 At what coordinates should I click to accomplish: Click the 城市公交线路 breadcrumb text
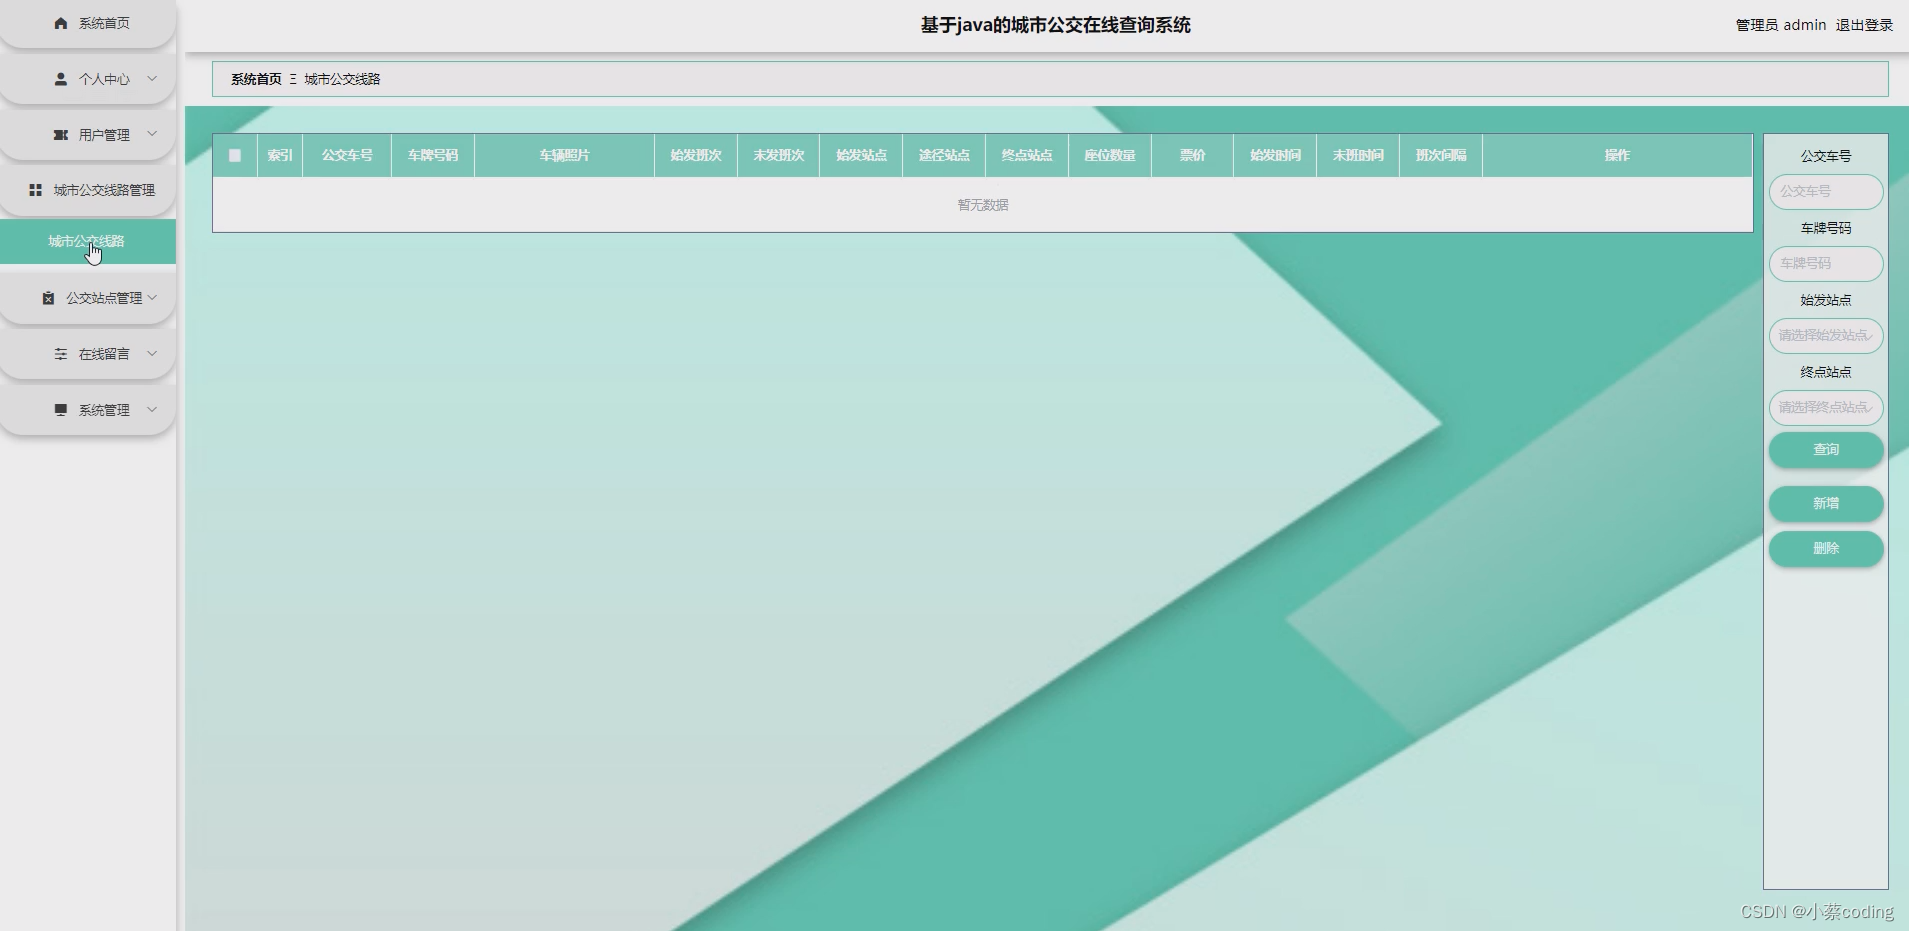tap(342, 79)
